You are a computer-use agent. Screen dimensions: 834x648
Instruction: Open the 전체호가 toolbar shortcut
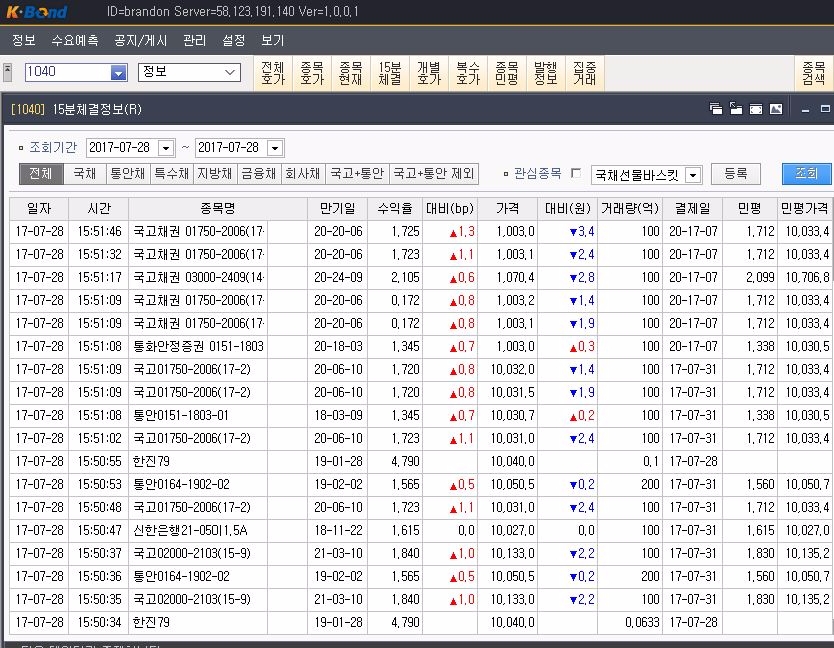point(273,73)
